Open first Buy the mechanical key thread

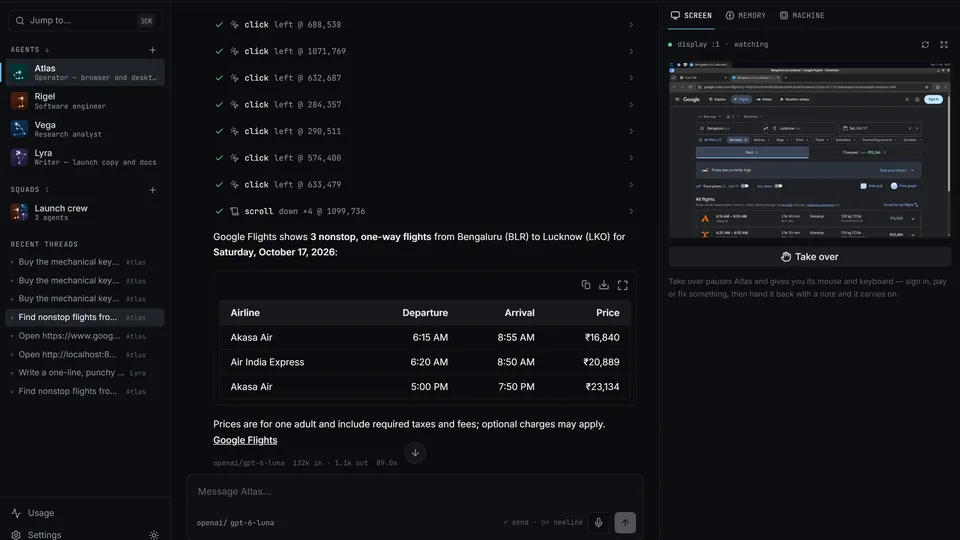(x=84, y=261)
